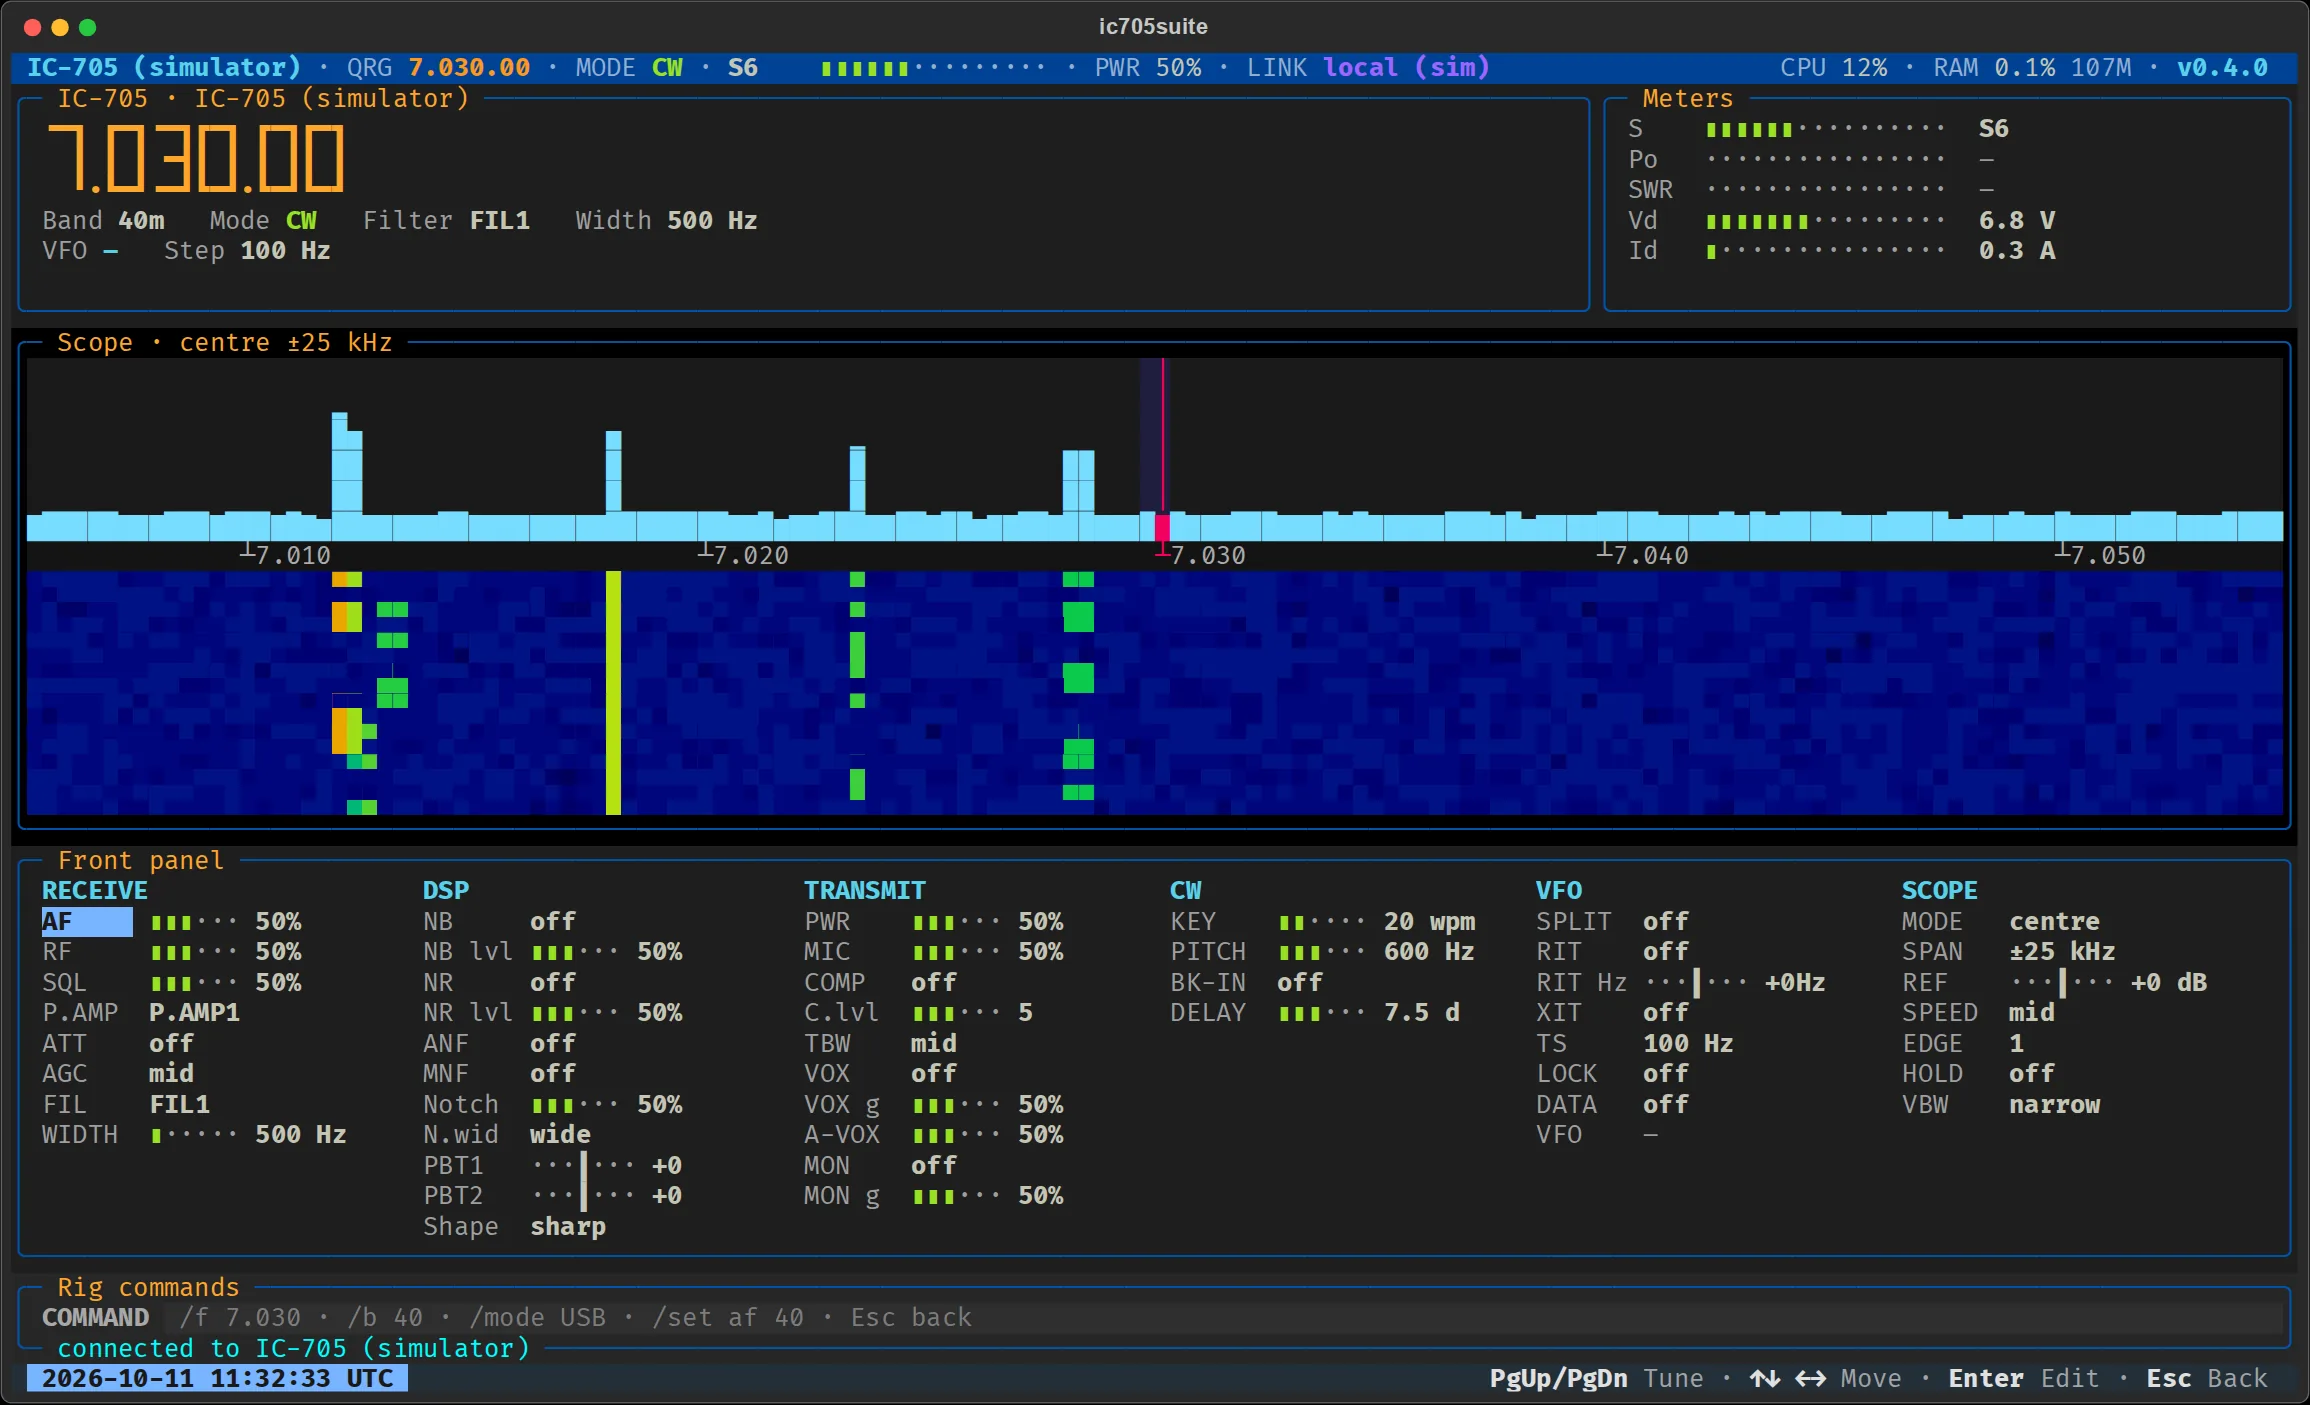Viewport: 2310px width, 1405px height.
Task: Change AGC mid setting
Action: point(171,1073)
